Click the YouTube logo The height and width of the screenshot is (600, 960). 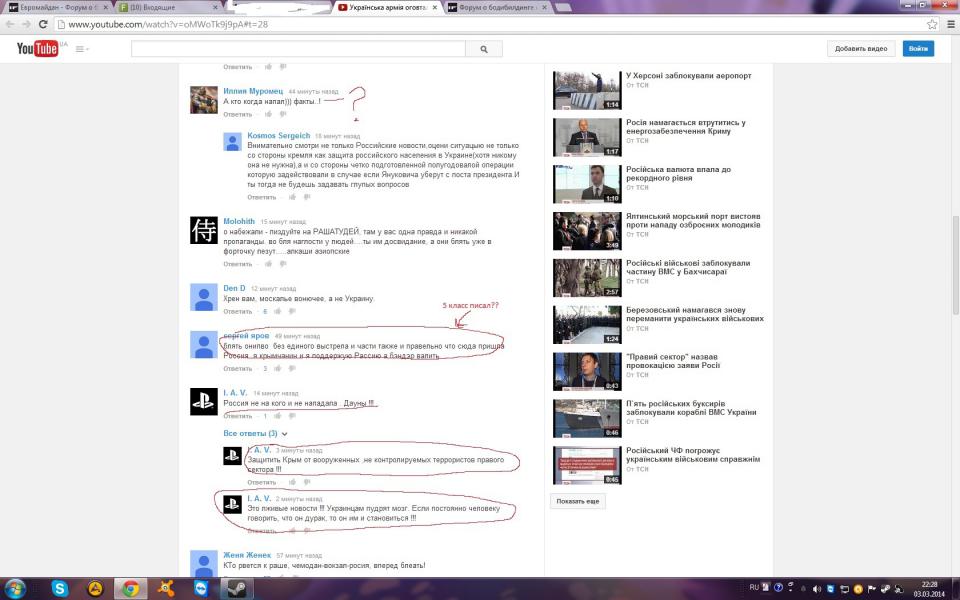click(x=37, y=48)
